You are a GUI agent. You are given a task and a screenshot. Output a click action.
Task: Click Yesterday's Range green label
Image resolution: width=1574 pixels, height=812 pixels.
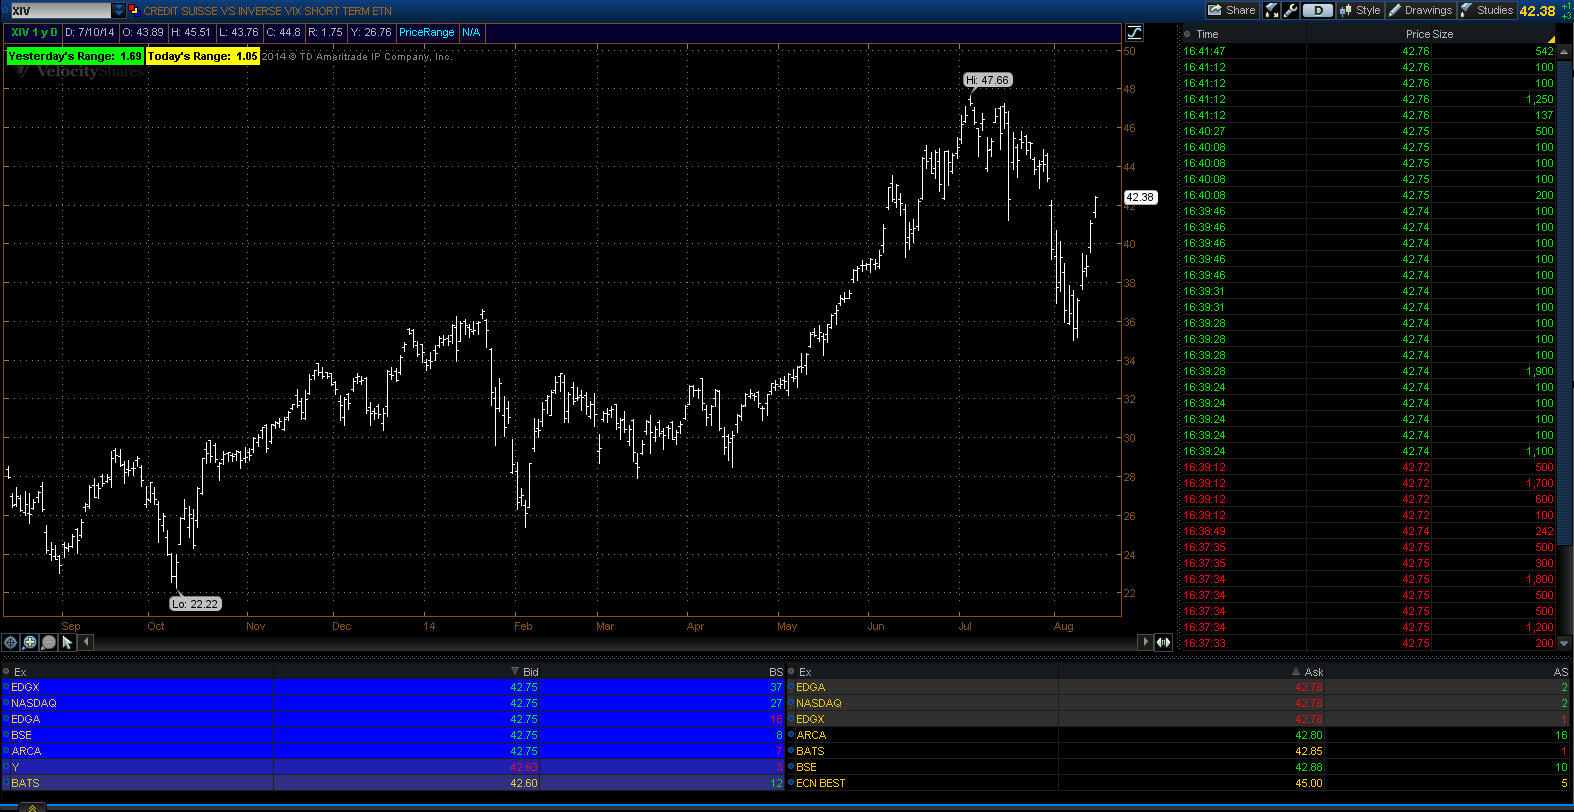tap(75, 56)
